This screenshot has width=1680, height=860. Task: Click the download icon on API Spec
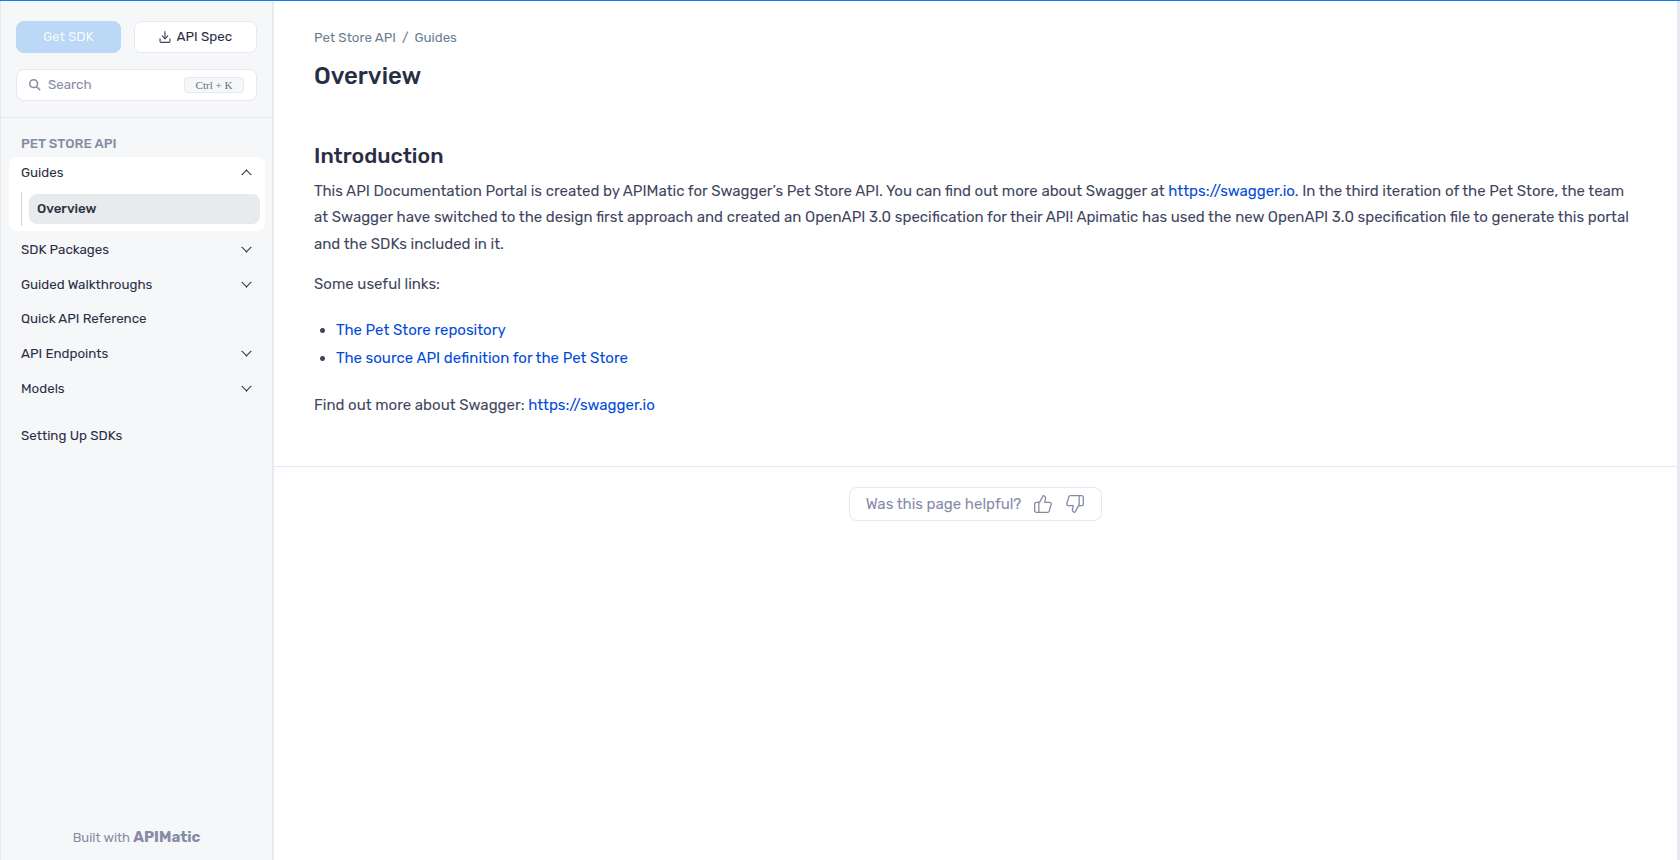(165, 37)
